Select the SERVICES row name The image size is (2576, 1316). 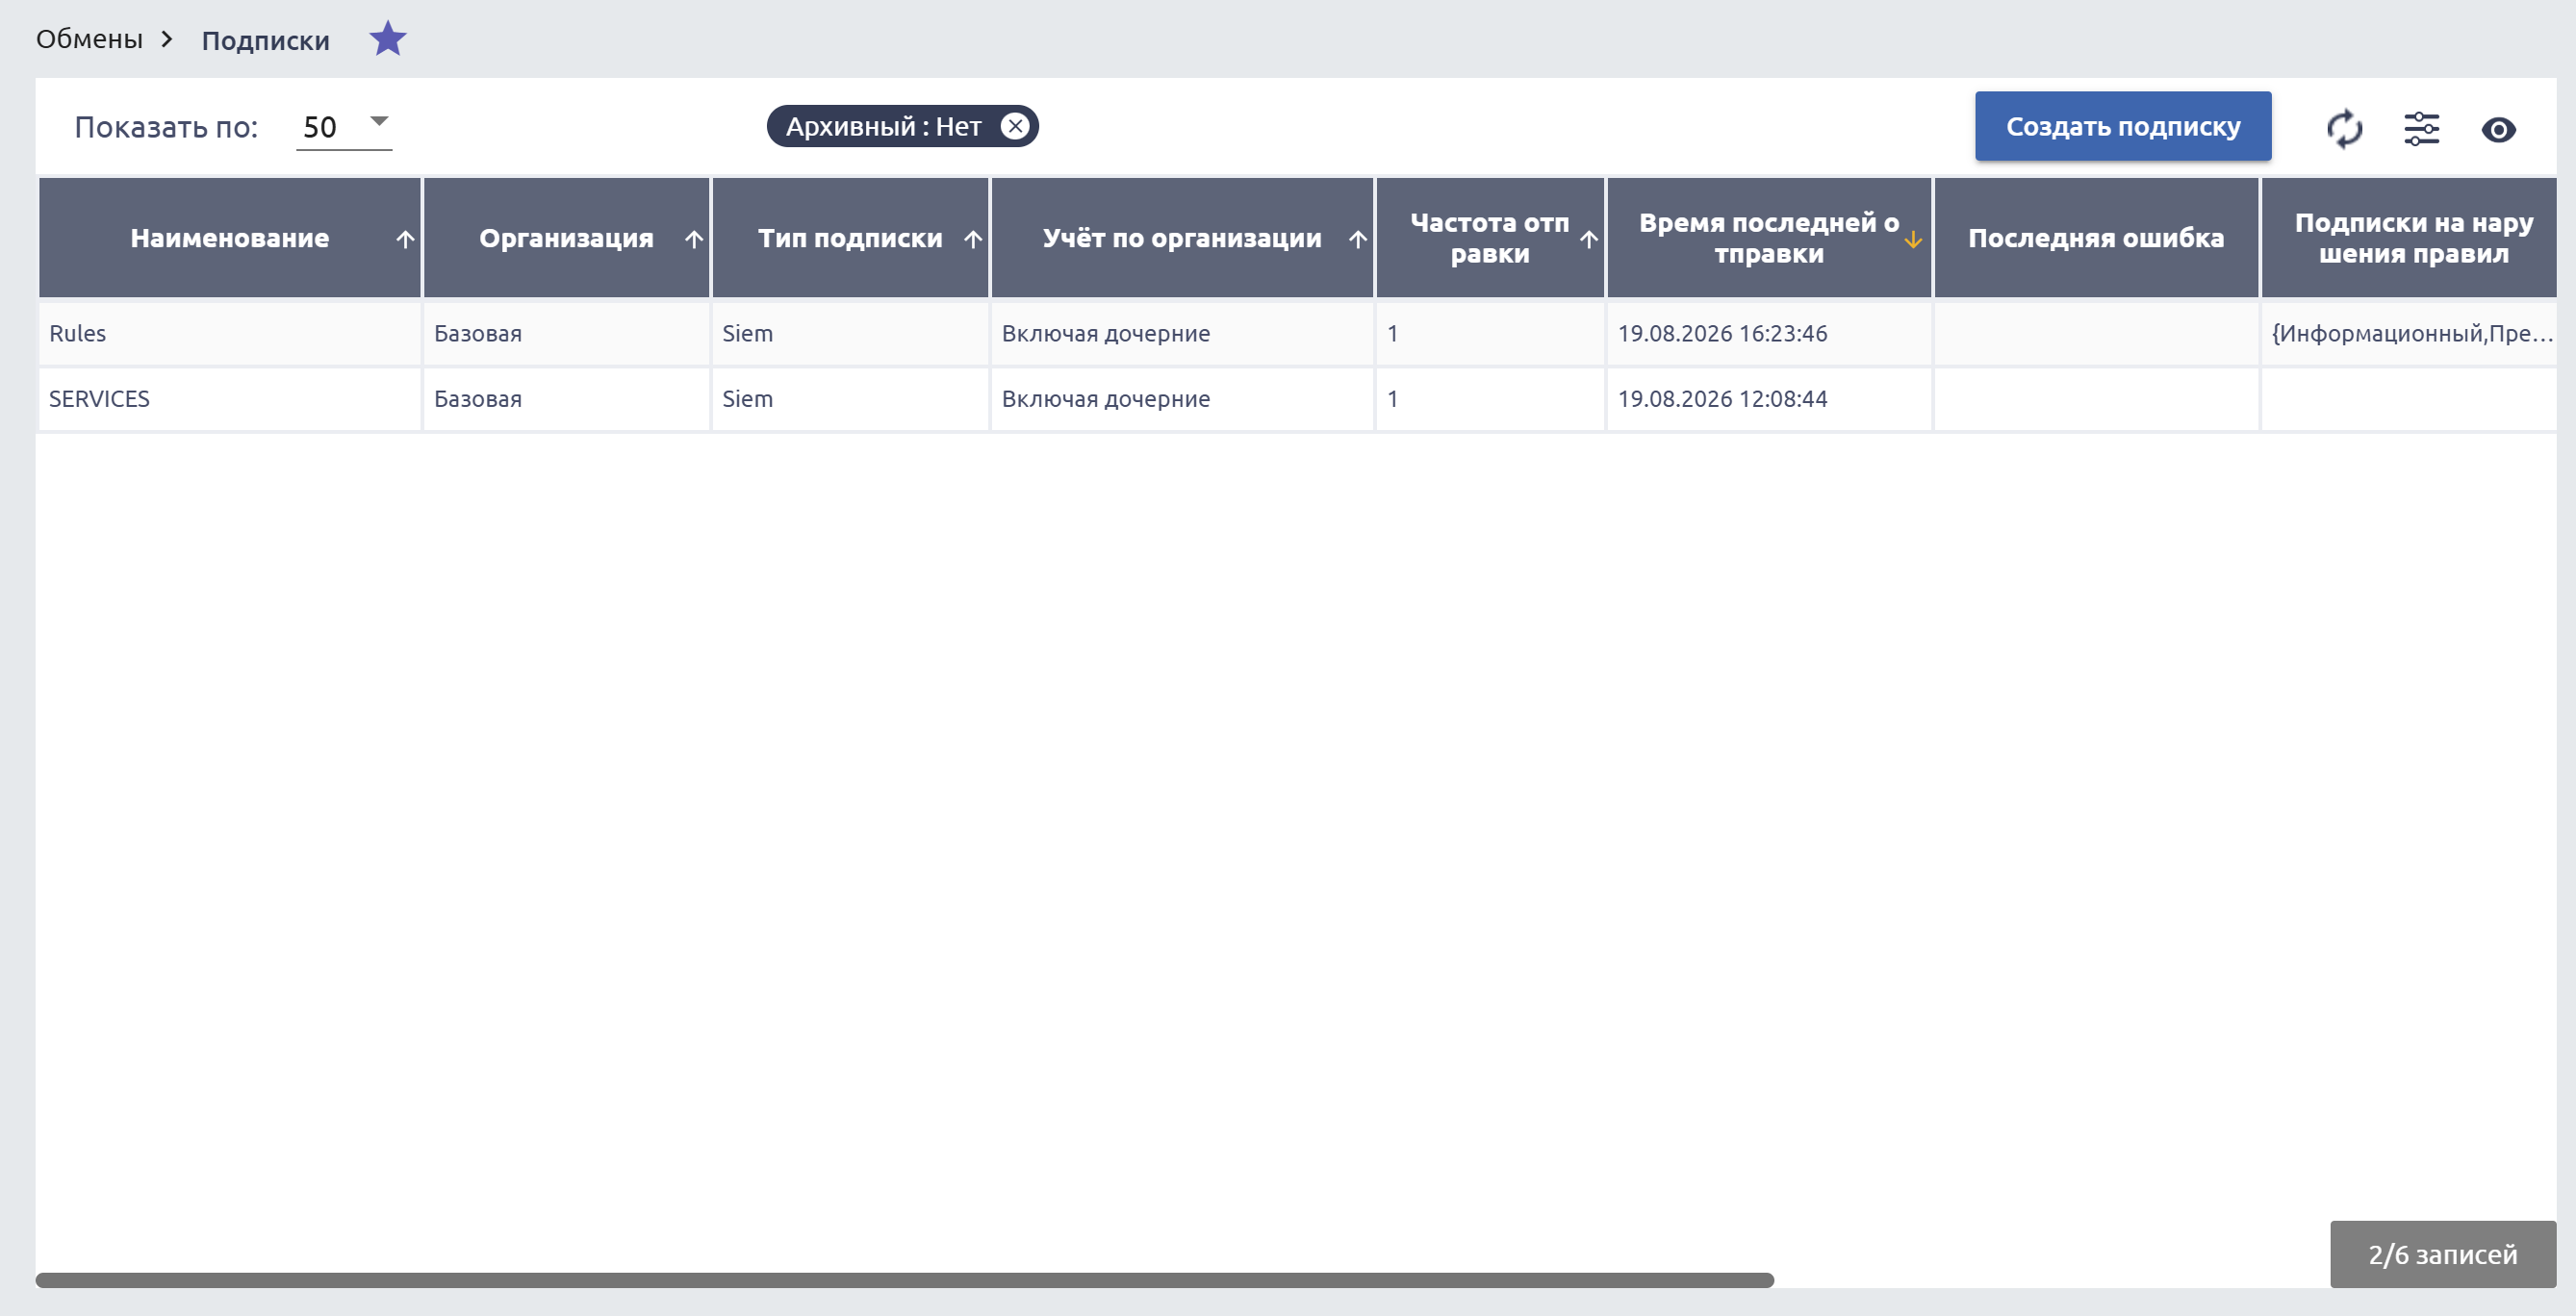[99, 399]
